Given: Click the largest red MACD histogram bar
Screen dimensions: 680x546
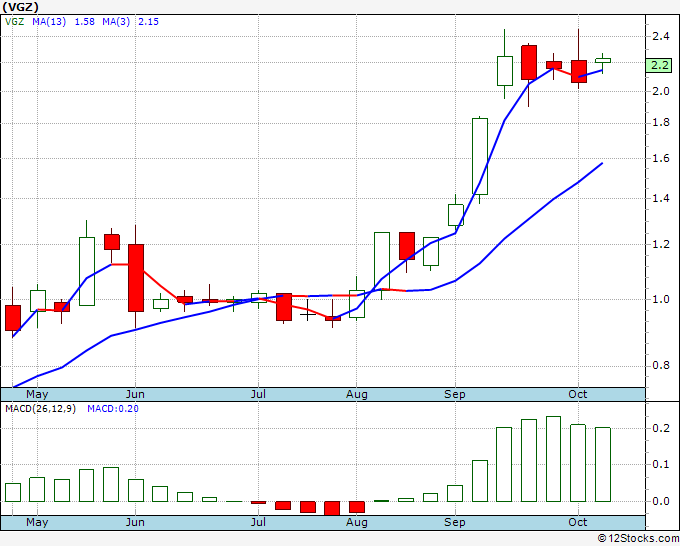Looking at the screenshot, I should click(x=332, y=508).
